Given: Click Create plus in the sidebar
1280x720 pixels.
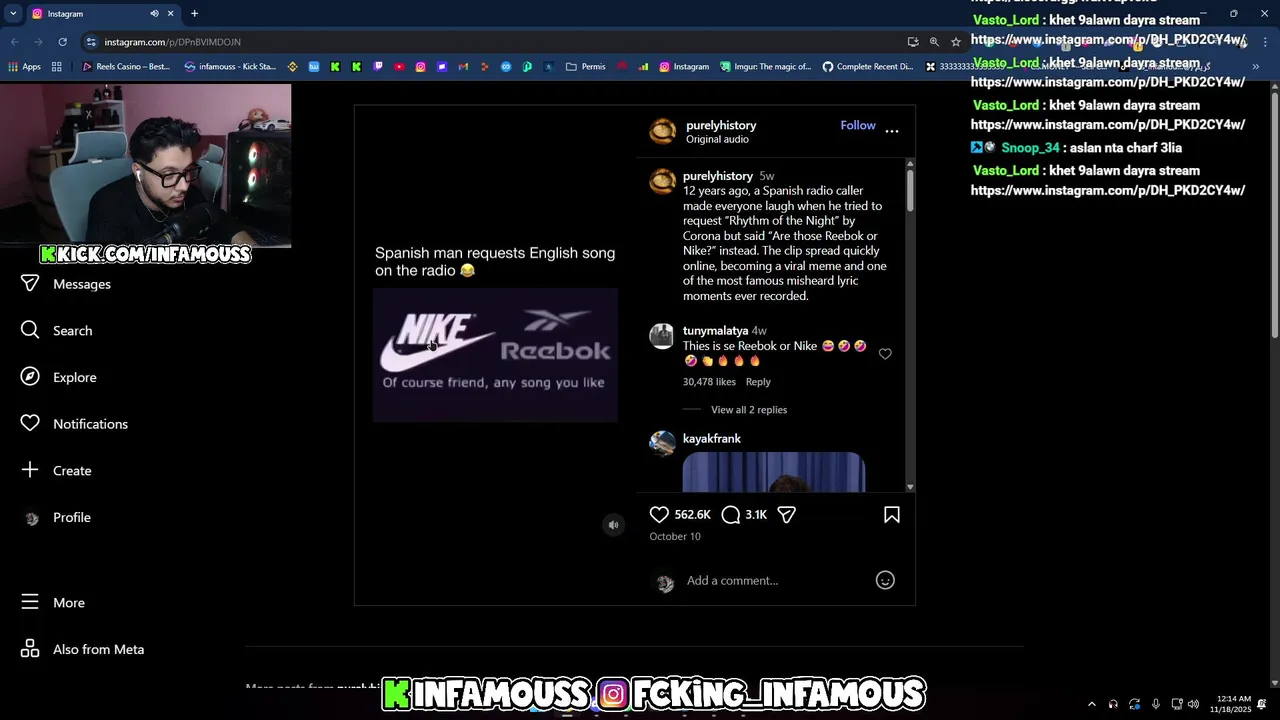Looking at the screenshot, I should point(56,470).
